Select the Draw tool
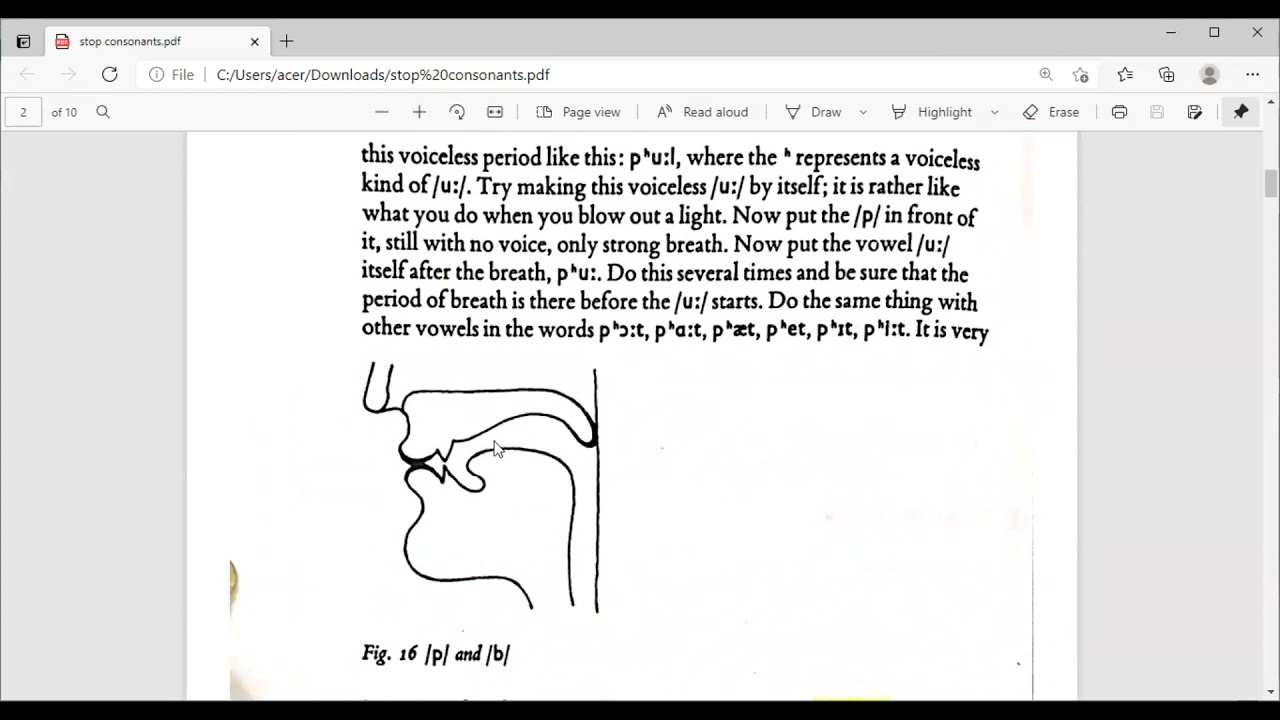The width and height of the screenshot is (1280, 720). 813,112
